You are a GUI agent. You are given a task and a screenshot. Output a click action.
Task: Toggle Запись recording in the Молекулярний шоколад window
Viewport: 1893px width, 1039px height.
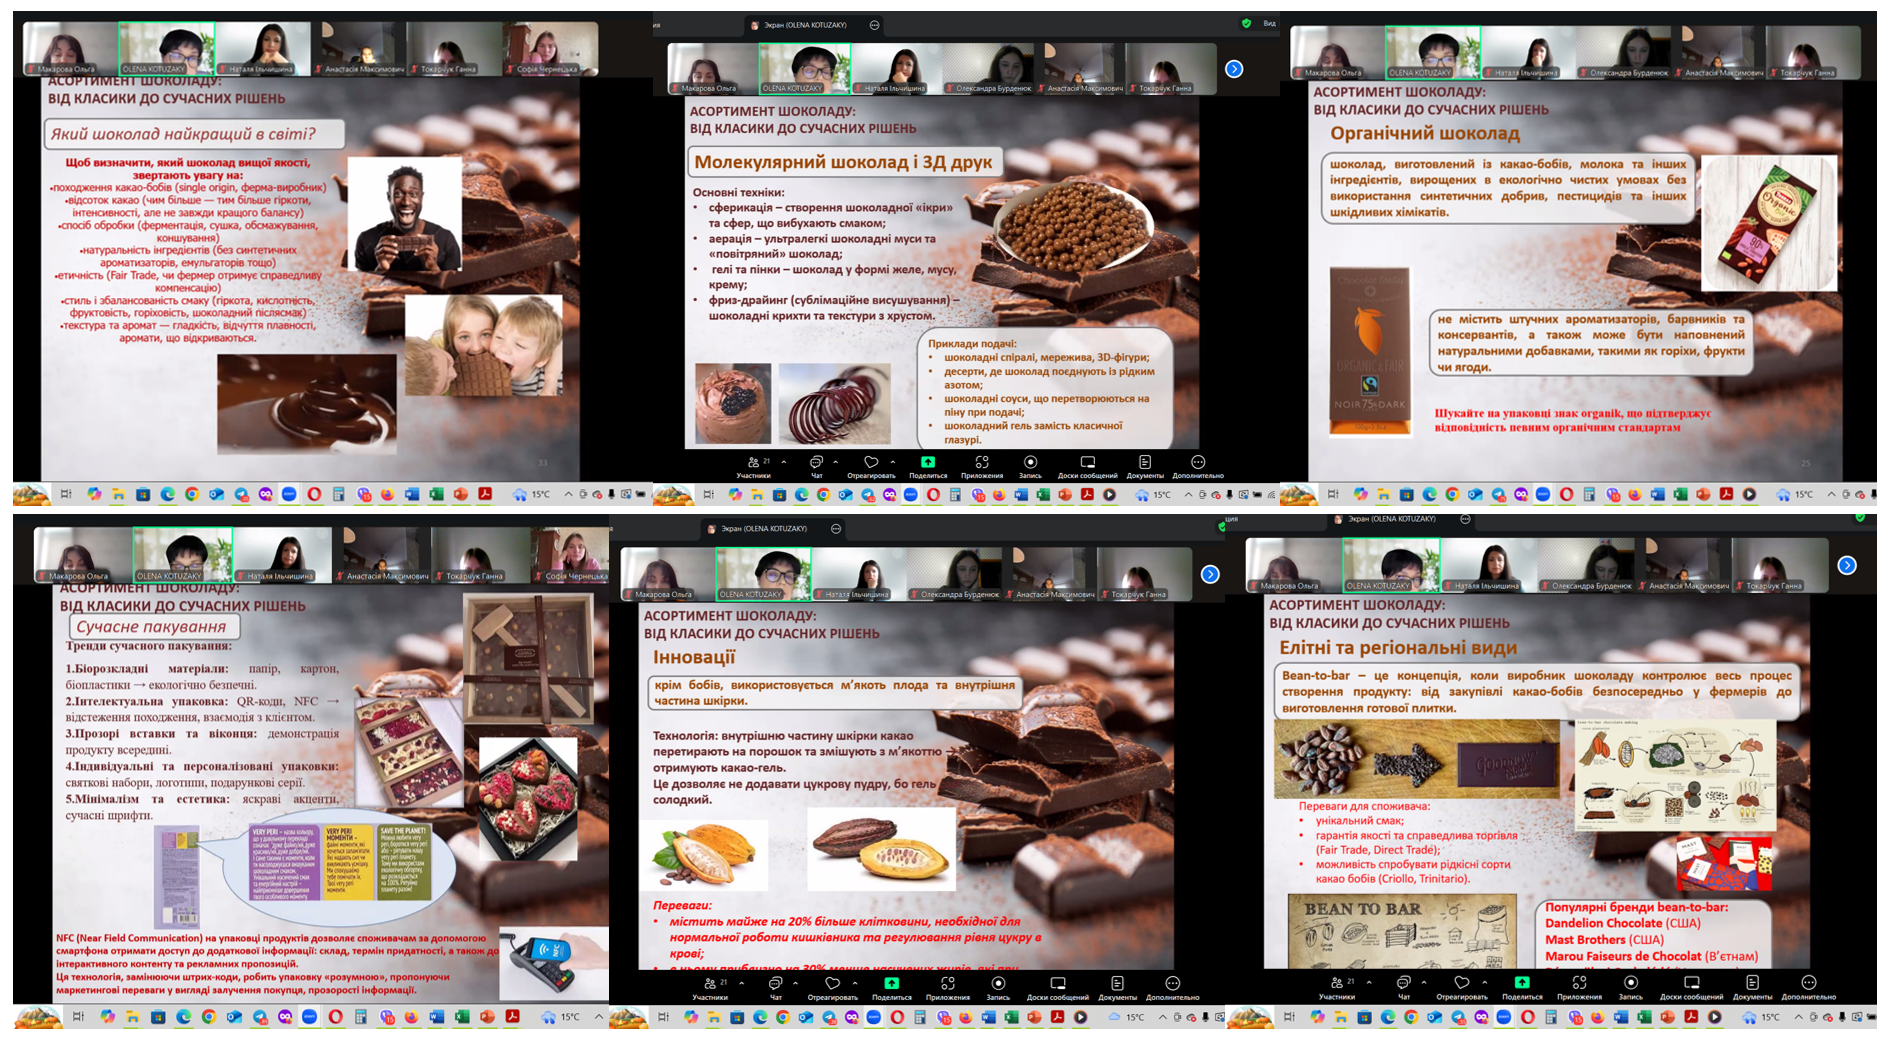point(1030,465)
